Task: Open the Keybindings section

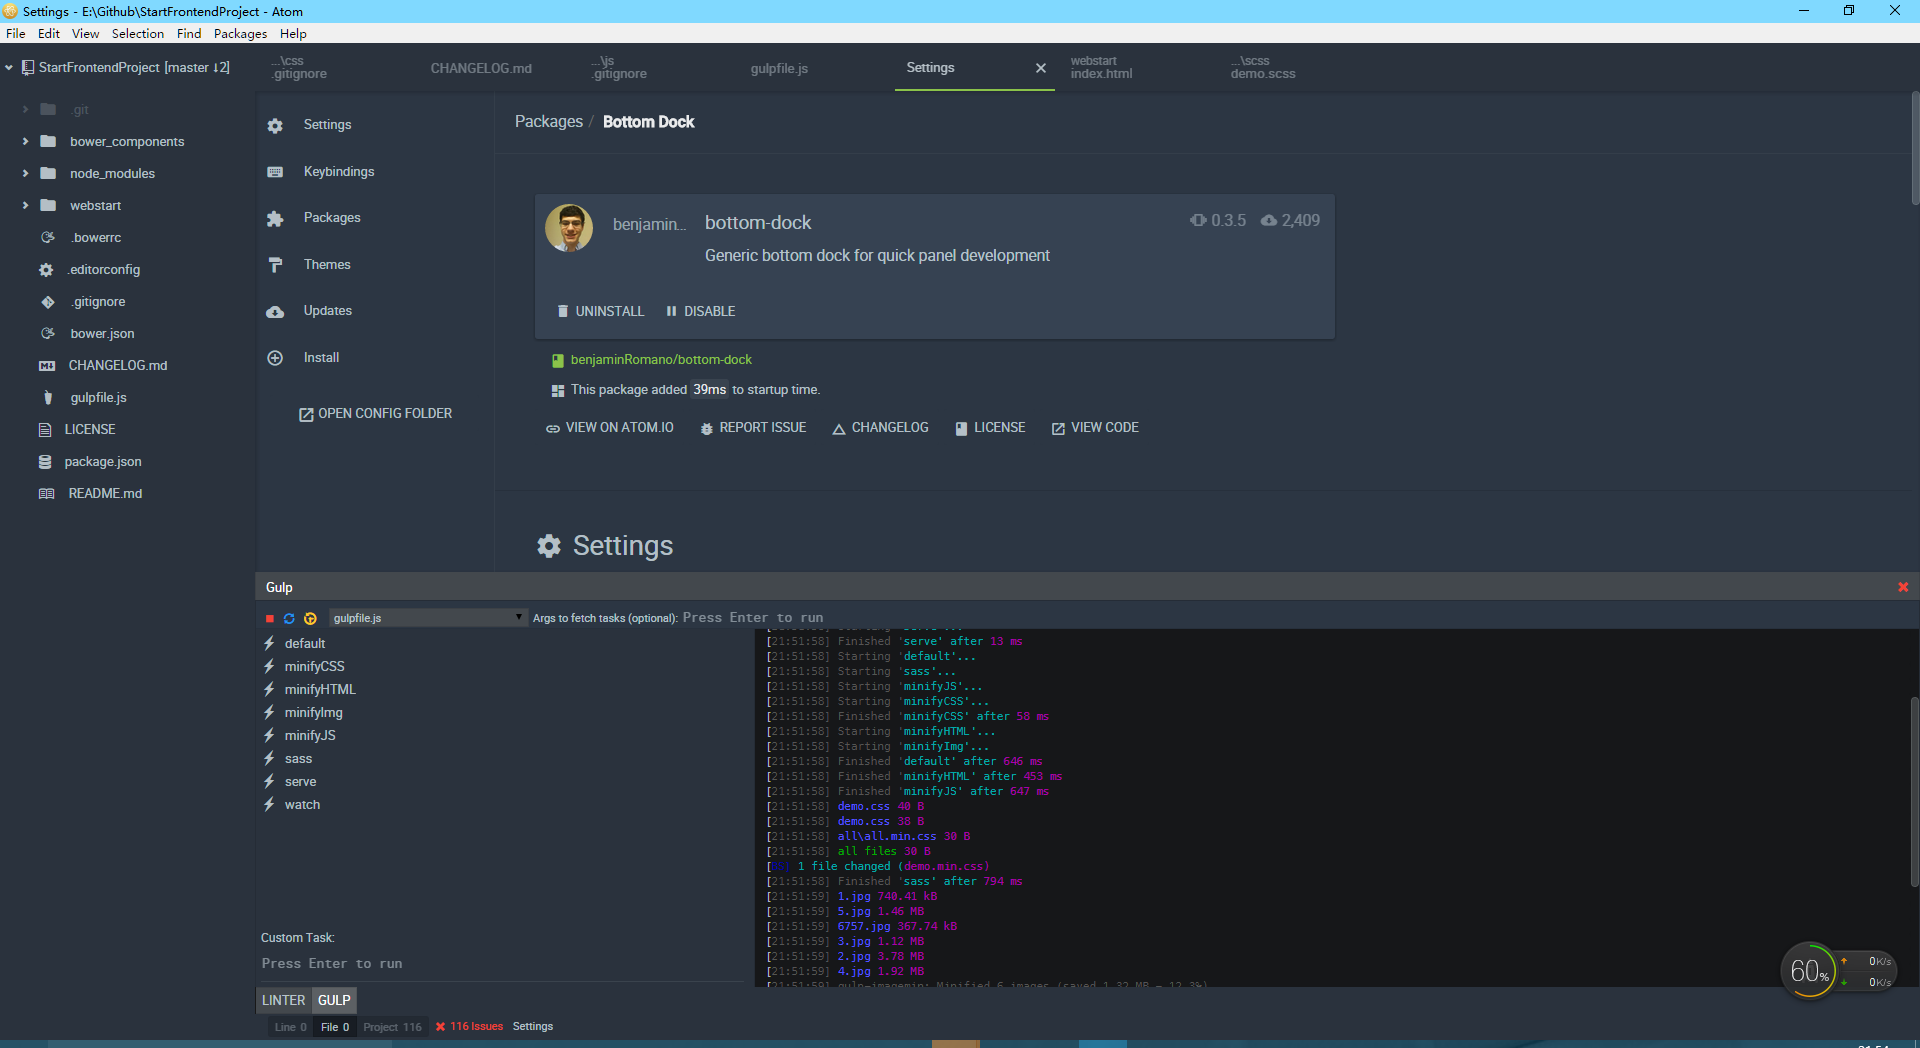Action: (x=339, y=171)
